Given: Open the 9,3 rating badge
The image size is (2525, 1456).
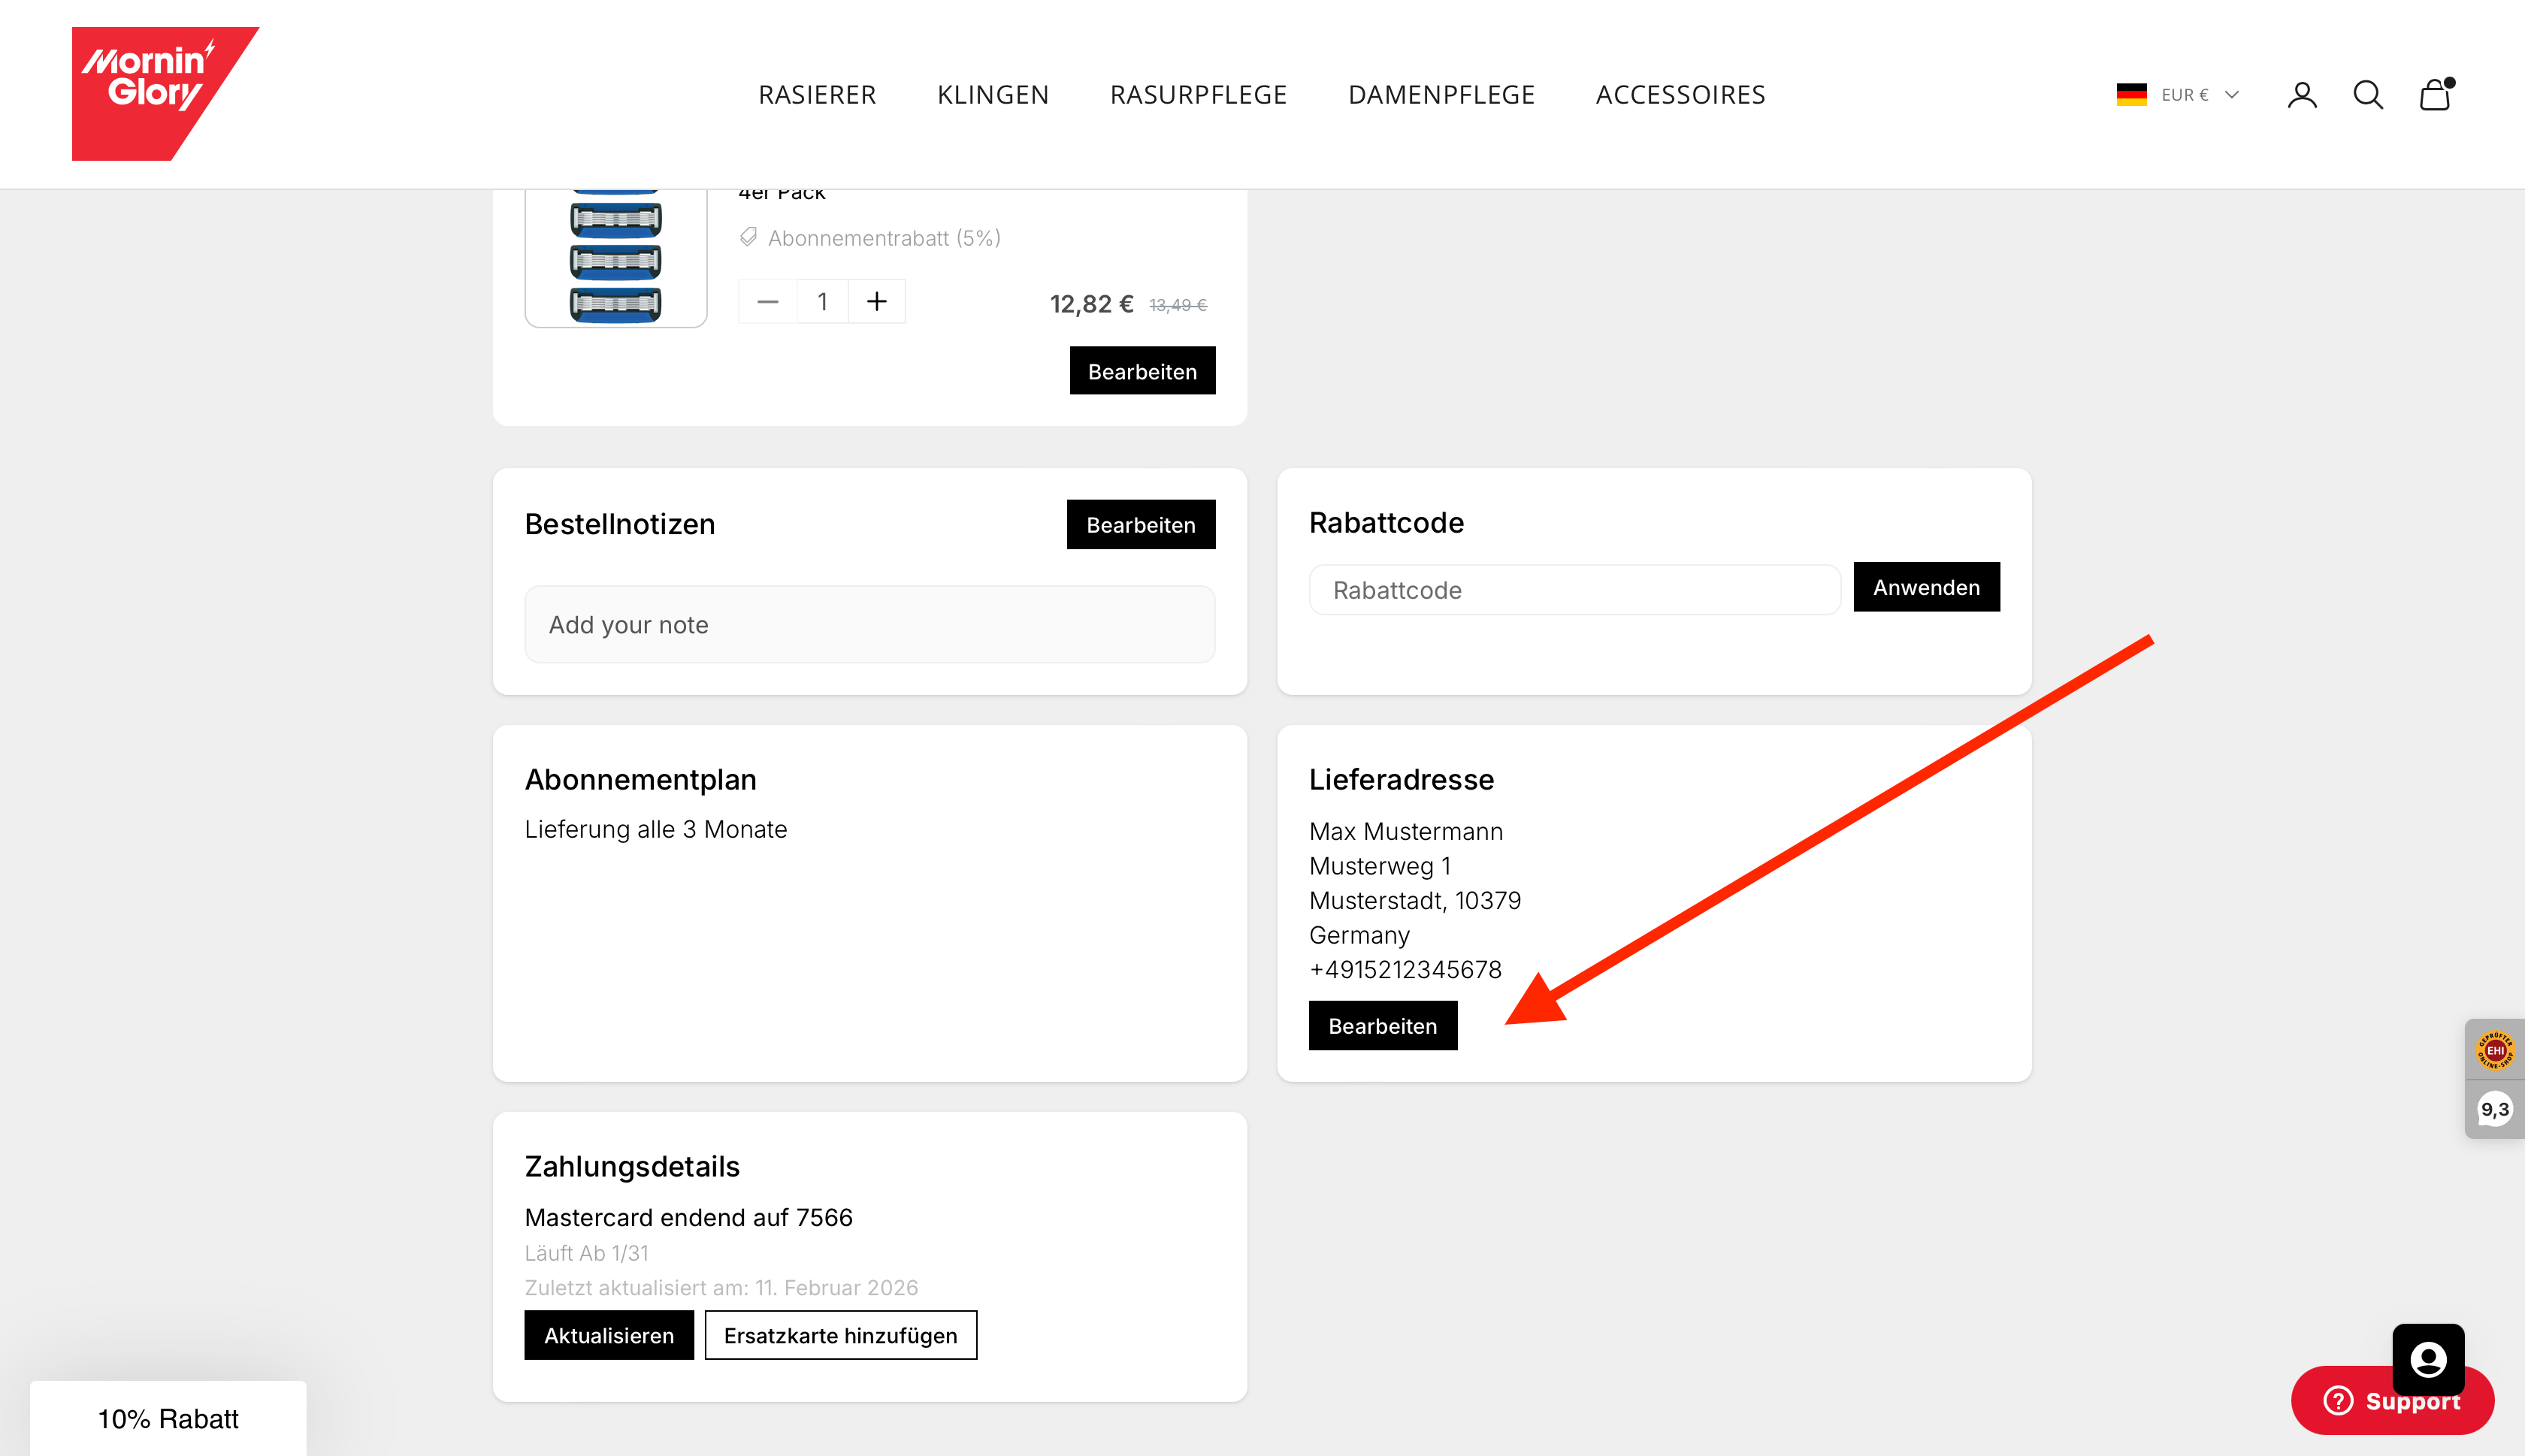Looking at the screenshot, I should click(2494, 1109).
